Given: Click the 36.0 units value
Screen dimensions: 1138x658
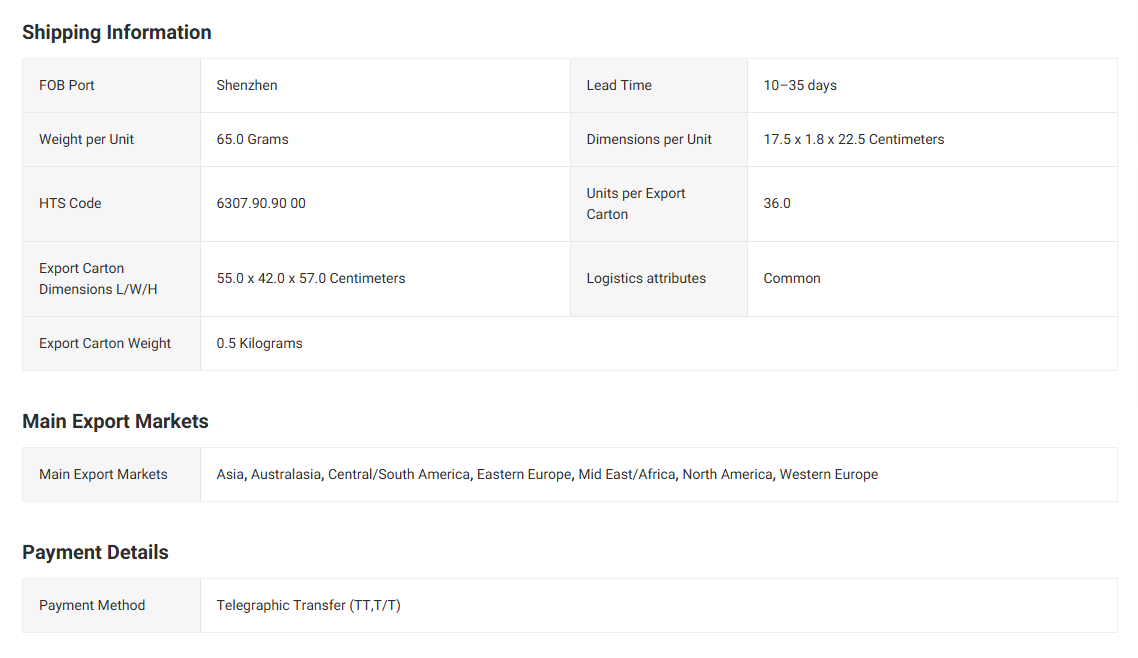Looking at the screenshot, I should (777, 203).
